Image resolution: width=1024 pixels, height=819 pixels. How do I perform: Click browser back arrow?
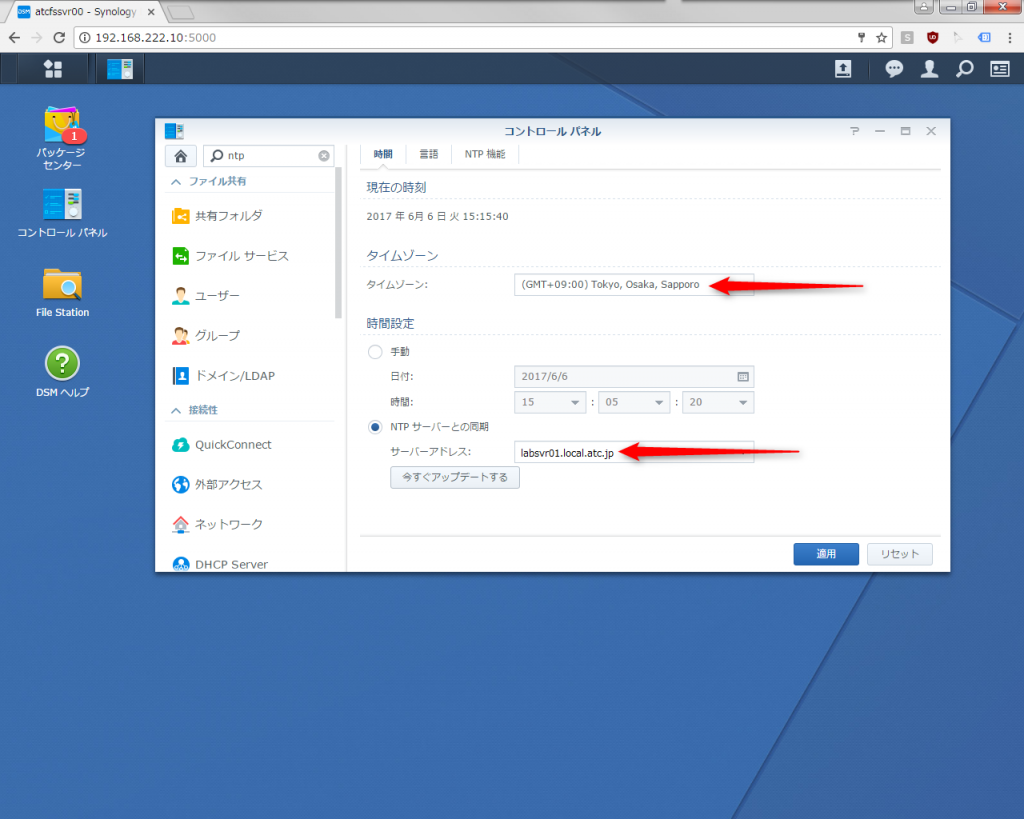[14, 38]
